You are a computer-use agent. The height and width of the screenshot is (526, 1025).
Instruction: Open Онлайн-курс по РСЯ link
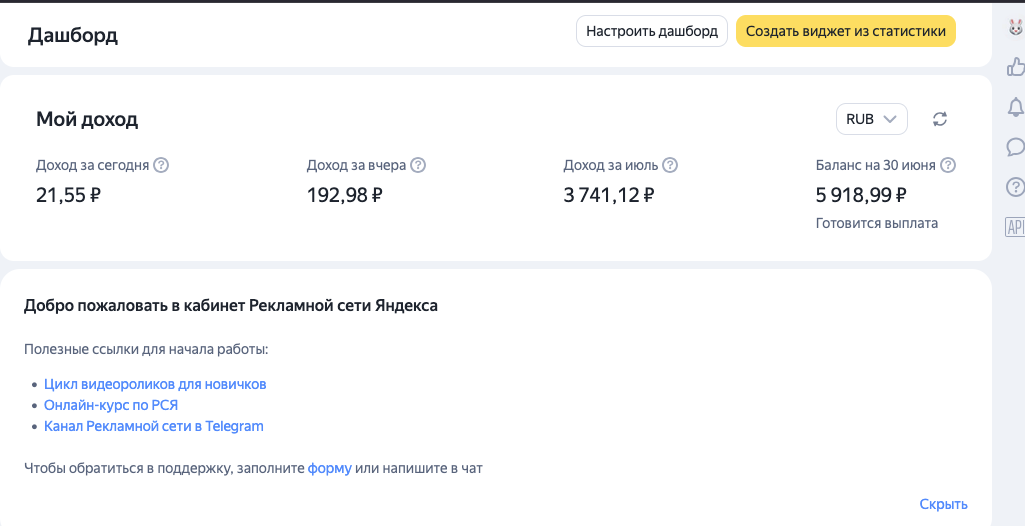pyautogui.click(x=111, y=405)
